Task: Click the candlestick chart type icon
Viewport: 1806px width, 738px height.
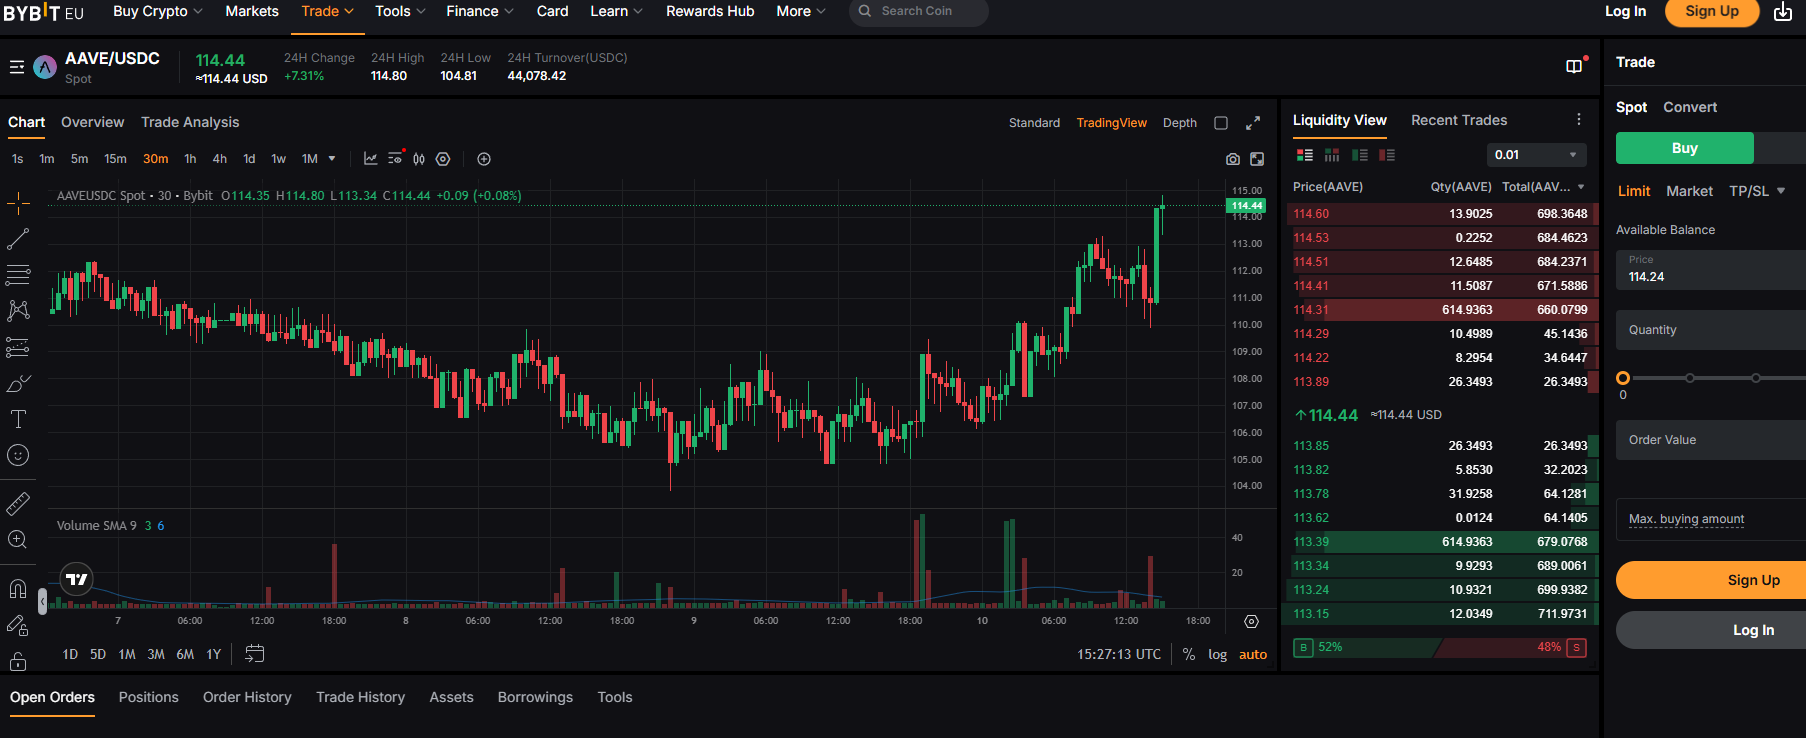Action: [419, 159]
